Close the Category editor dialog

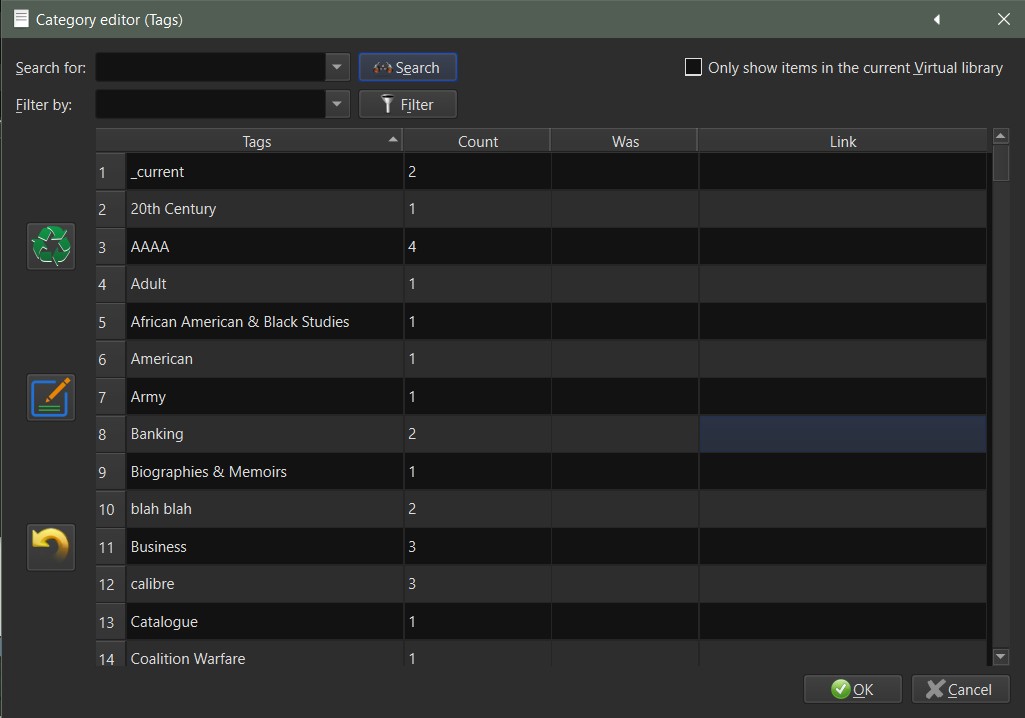click(1004, 20)
